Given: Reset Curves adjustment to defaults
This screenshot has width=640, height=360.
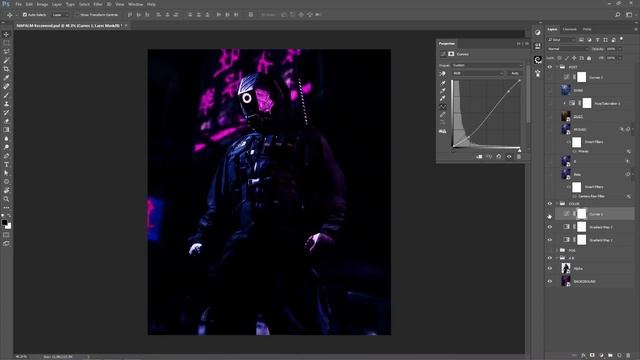Looking at the screenshot, I should pos(499,156).
